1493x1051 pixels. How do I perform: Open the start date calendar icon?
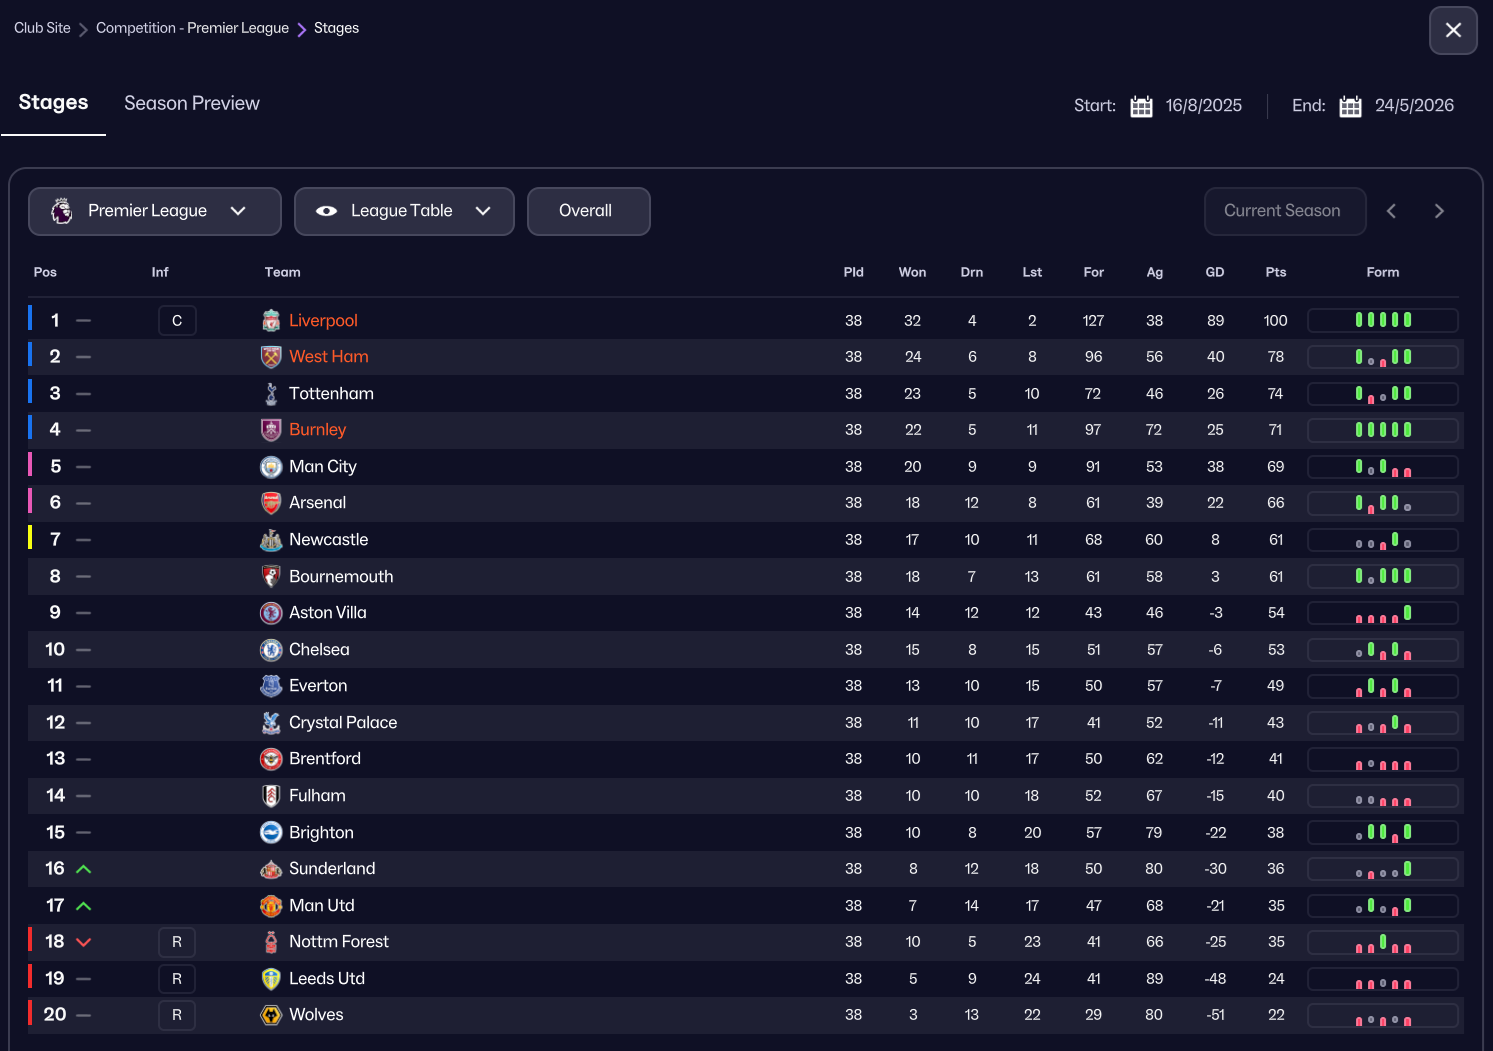1141,106
